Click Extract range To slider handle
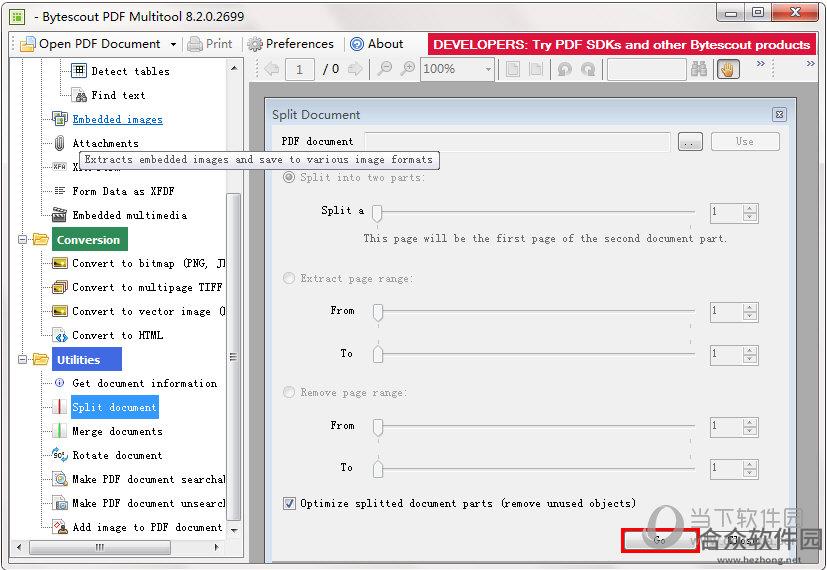Screen dimensions: 827x570 click(x=378, y=354)
